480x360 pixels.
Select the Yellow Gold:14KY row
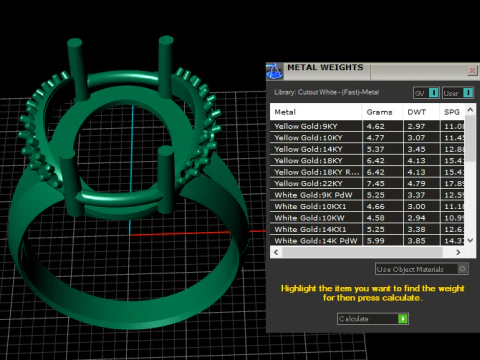[367, 149]
